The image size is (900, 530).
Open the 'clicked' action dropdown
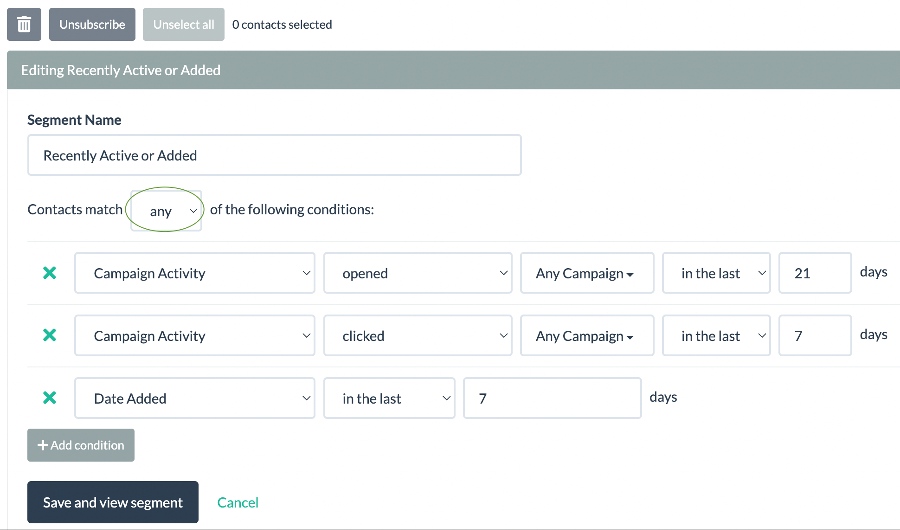tap(418, 335)
